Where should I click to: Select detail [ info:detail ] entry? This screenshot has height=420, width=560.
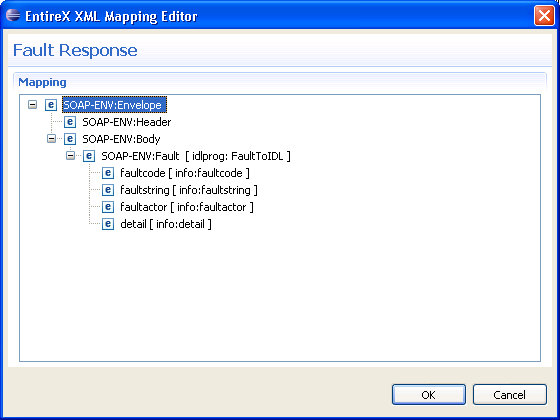click(x=166, y=224)
